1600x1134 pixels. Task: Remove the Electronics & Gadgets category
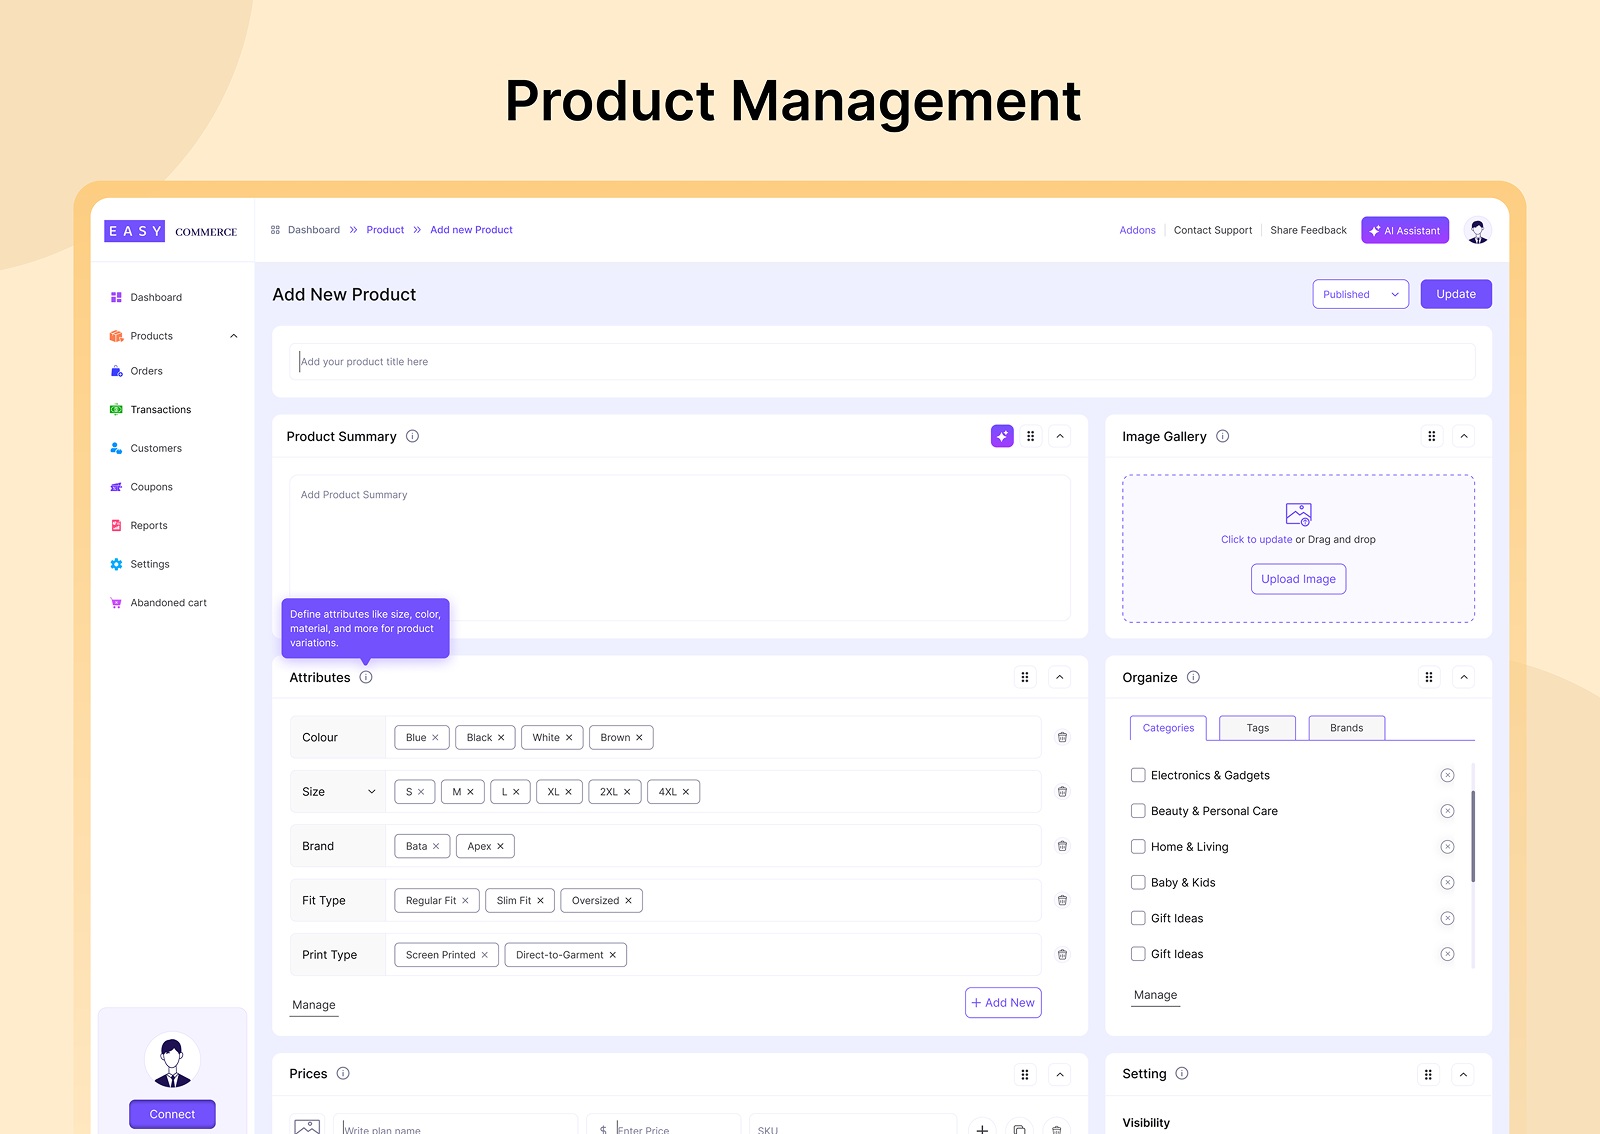tap(1447, 775)
